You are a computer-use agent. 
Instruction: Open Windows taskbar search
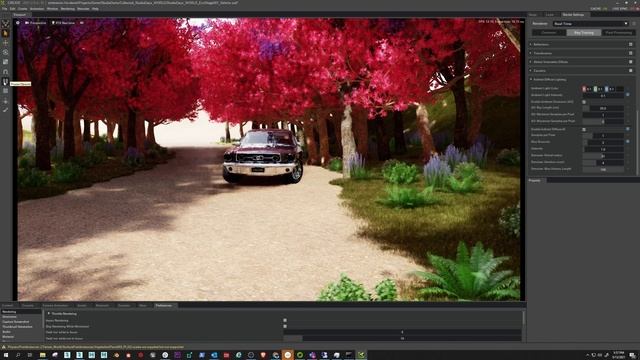click(x=18, y=355)
